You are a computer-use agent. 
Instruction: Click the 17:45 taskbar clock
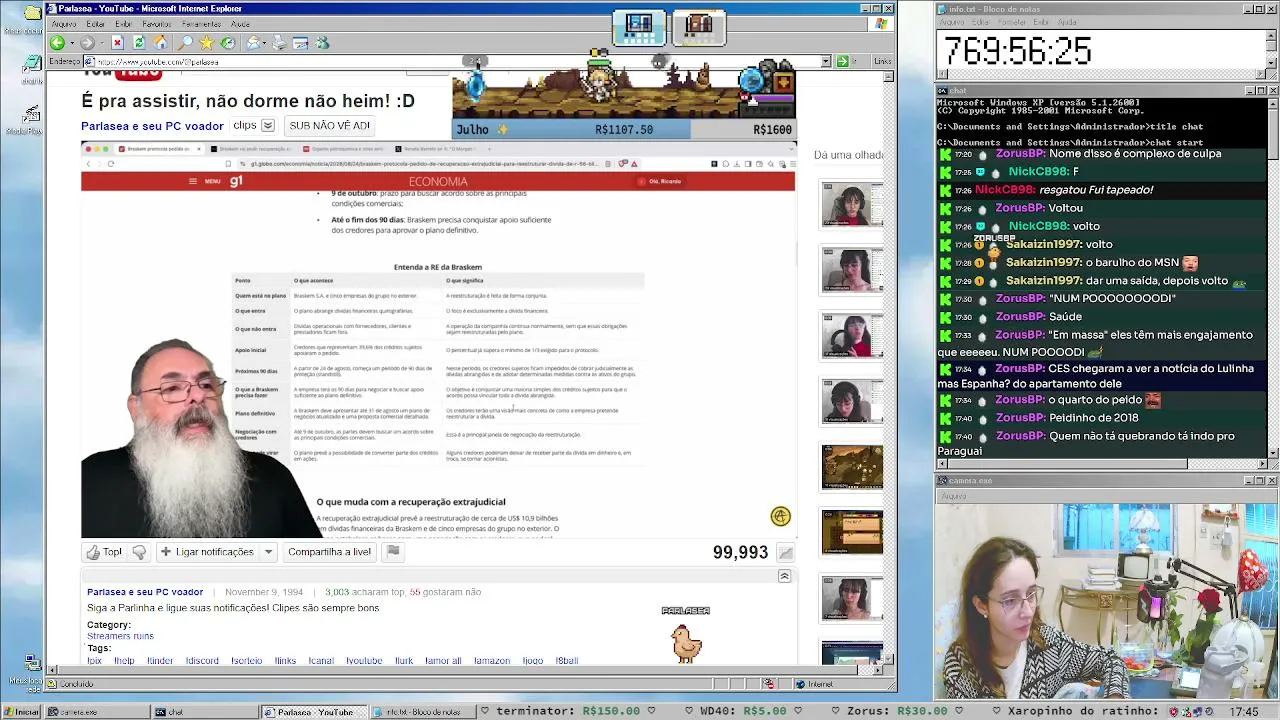click(x=1244, y=712)
